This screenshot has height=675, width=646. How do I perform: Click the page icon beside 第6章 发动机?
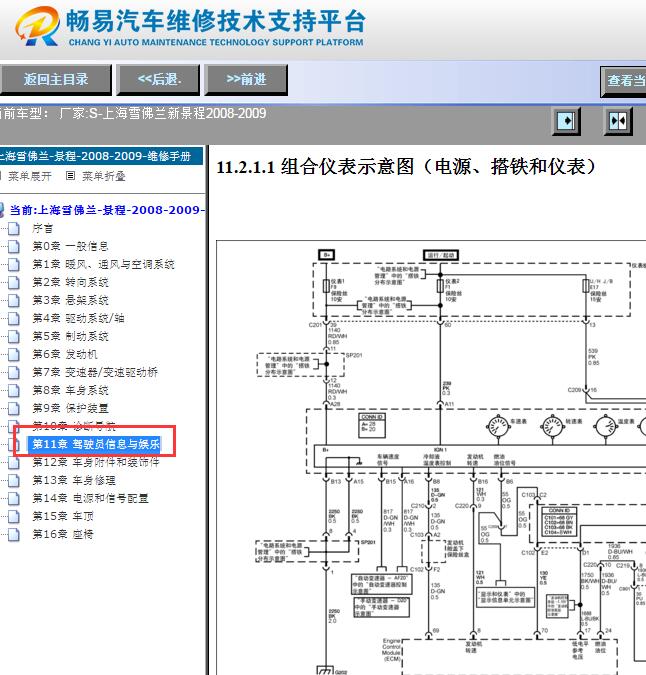coord(14,354)
